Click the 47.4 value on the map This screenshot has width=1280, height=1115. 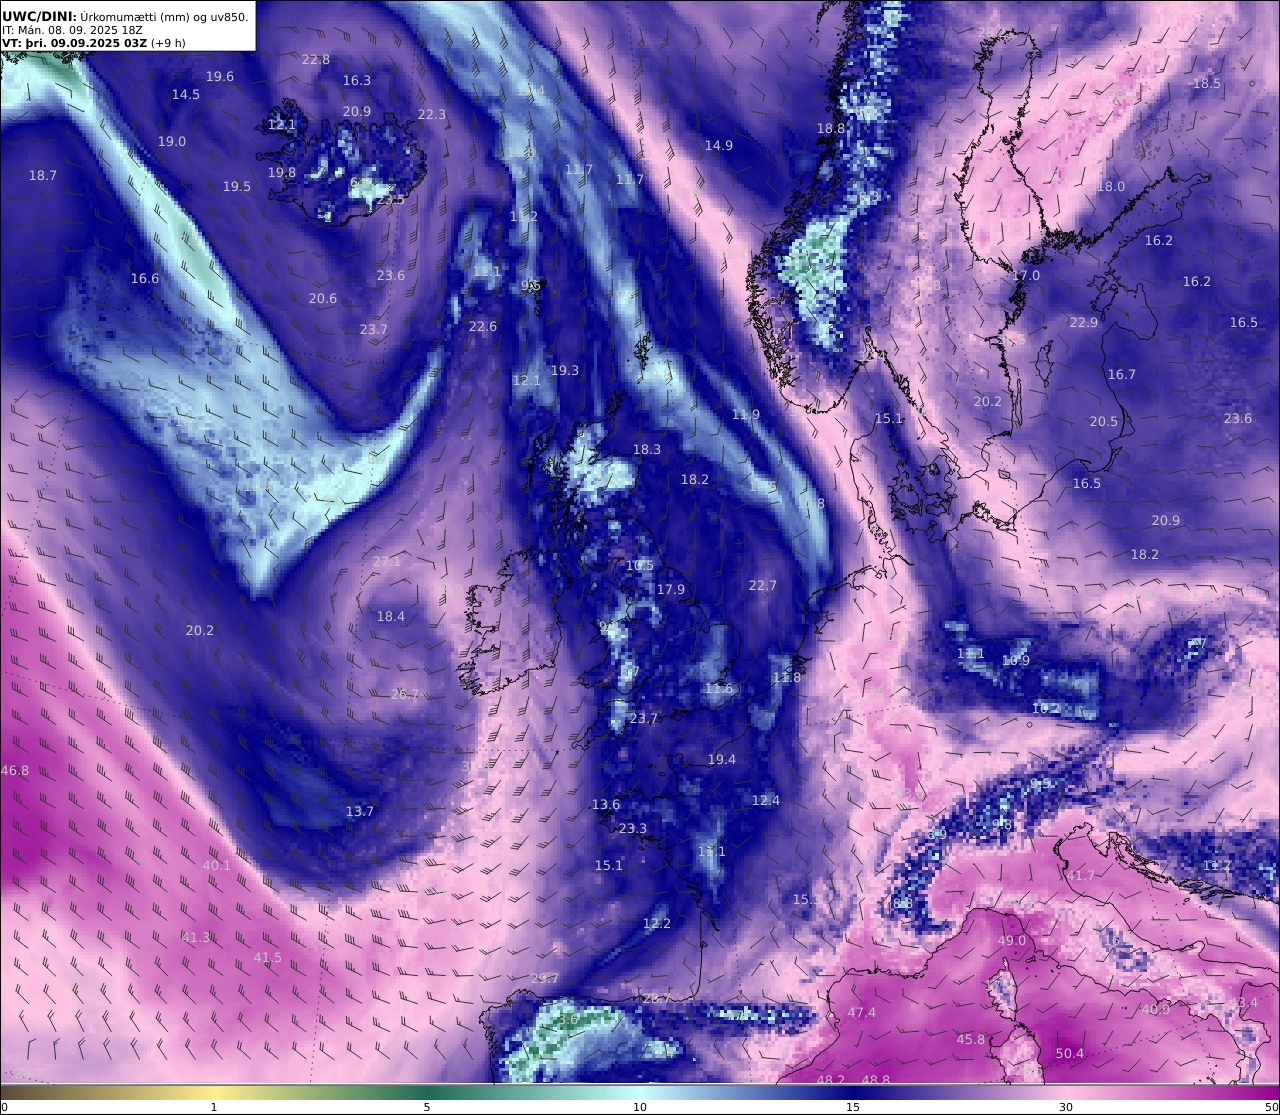[862, 1013]
